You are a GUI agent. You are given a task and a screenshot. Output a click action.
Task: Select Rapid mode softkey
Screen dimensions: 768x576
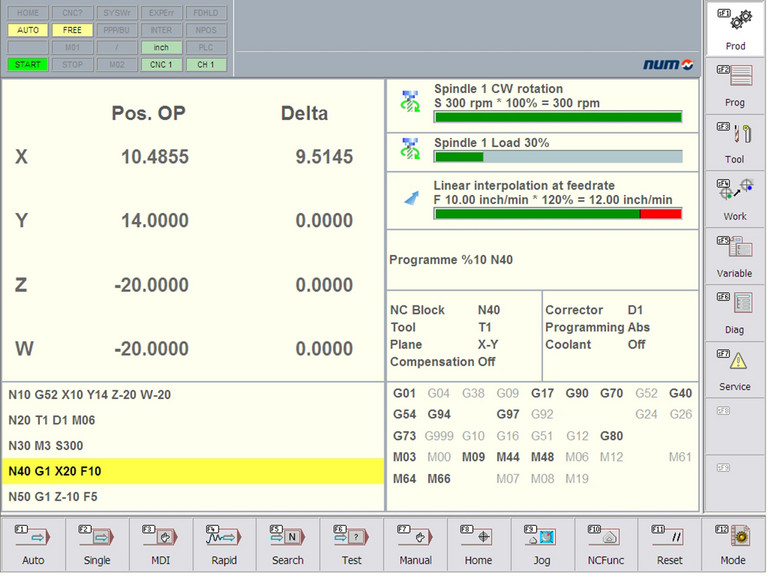pos(224,544)
